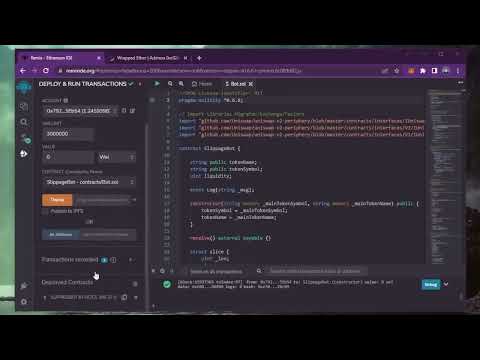Open the Wei unit dropdown
This screenshot has height=360, width=480.
116,157
